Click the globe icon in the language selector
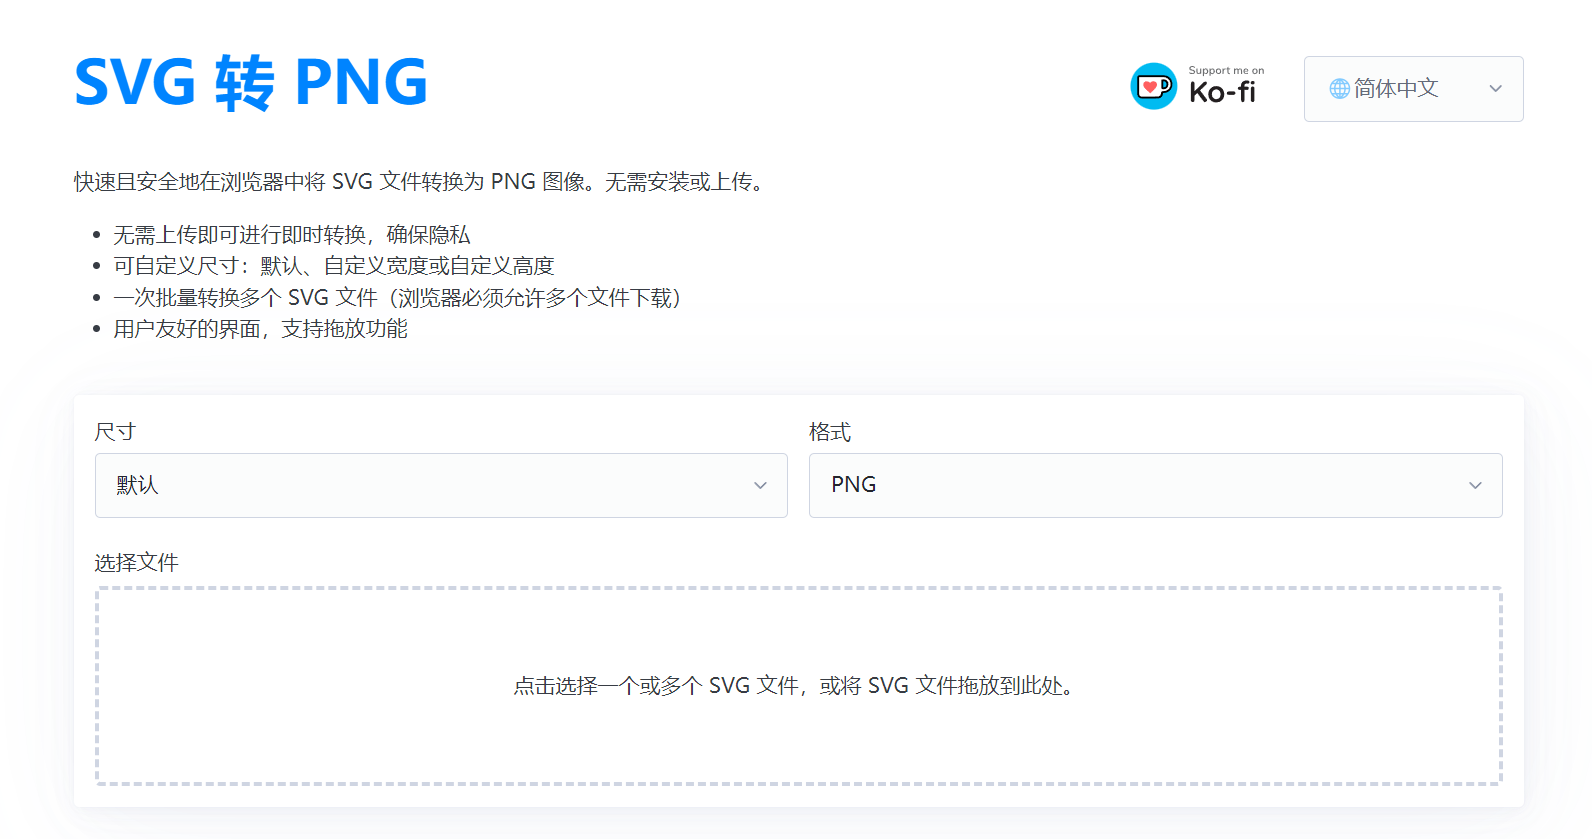This screenshot has height=839, width=1592. click(1340, 89)
